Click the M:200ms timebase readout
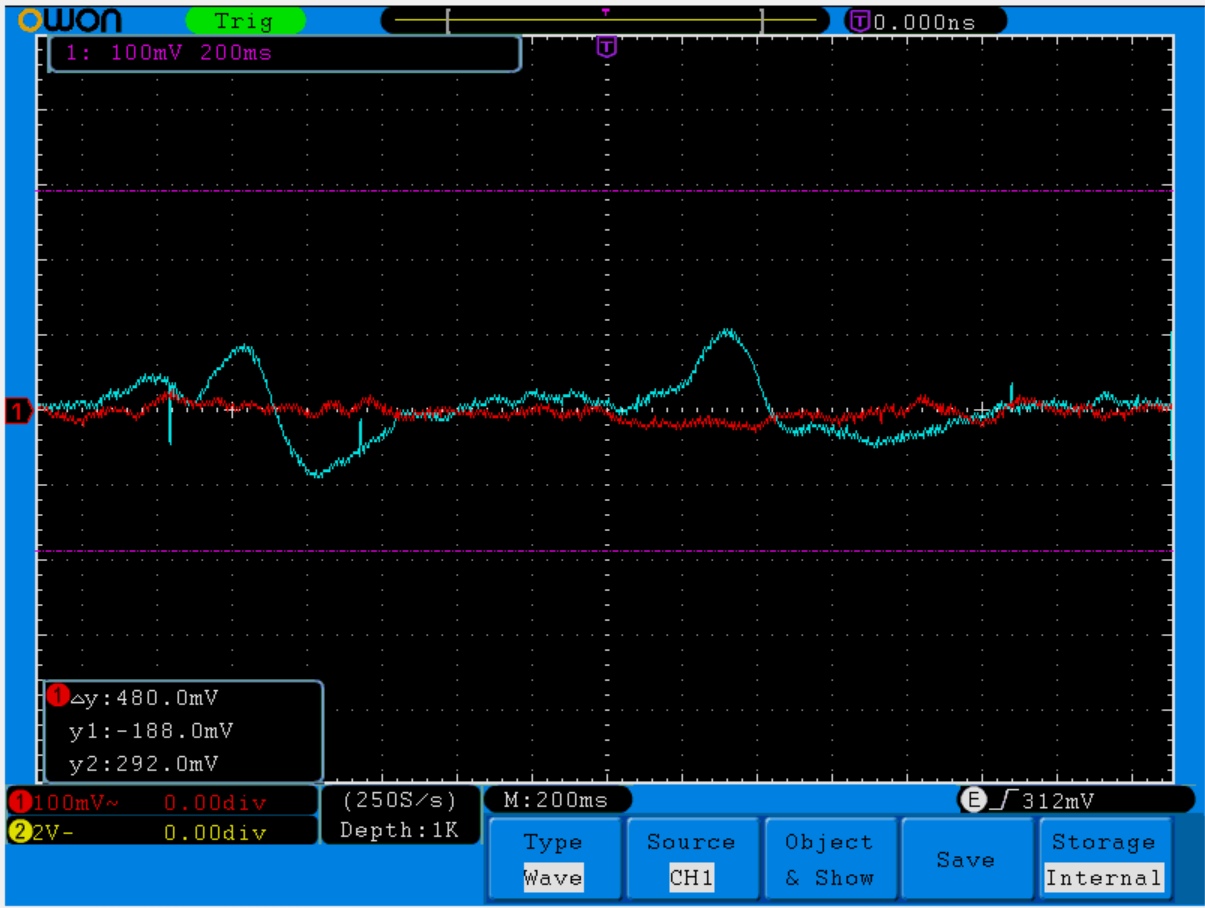The image size is (1205, 908). click(x=559, y=800)
